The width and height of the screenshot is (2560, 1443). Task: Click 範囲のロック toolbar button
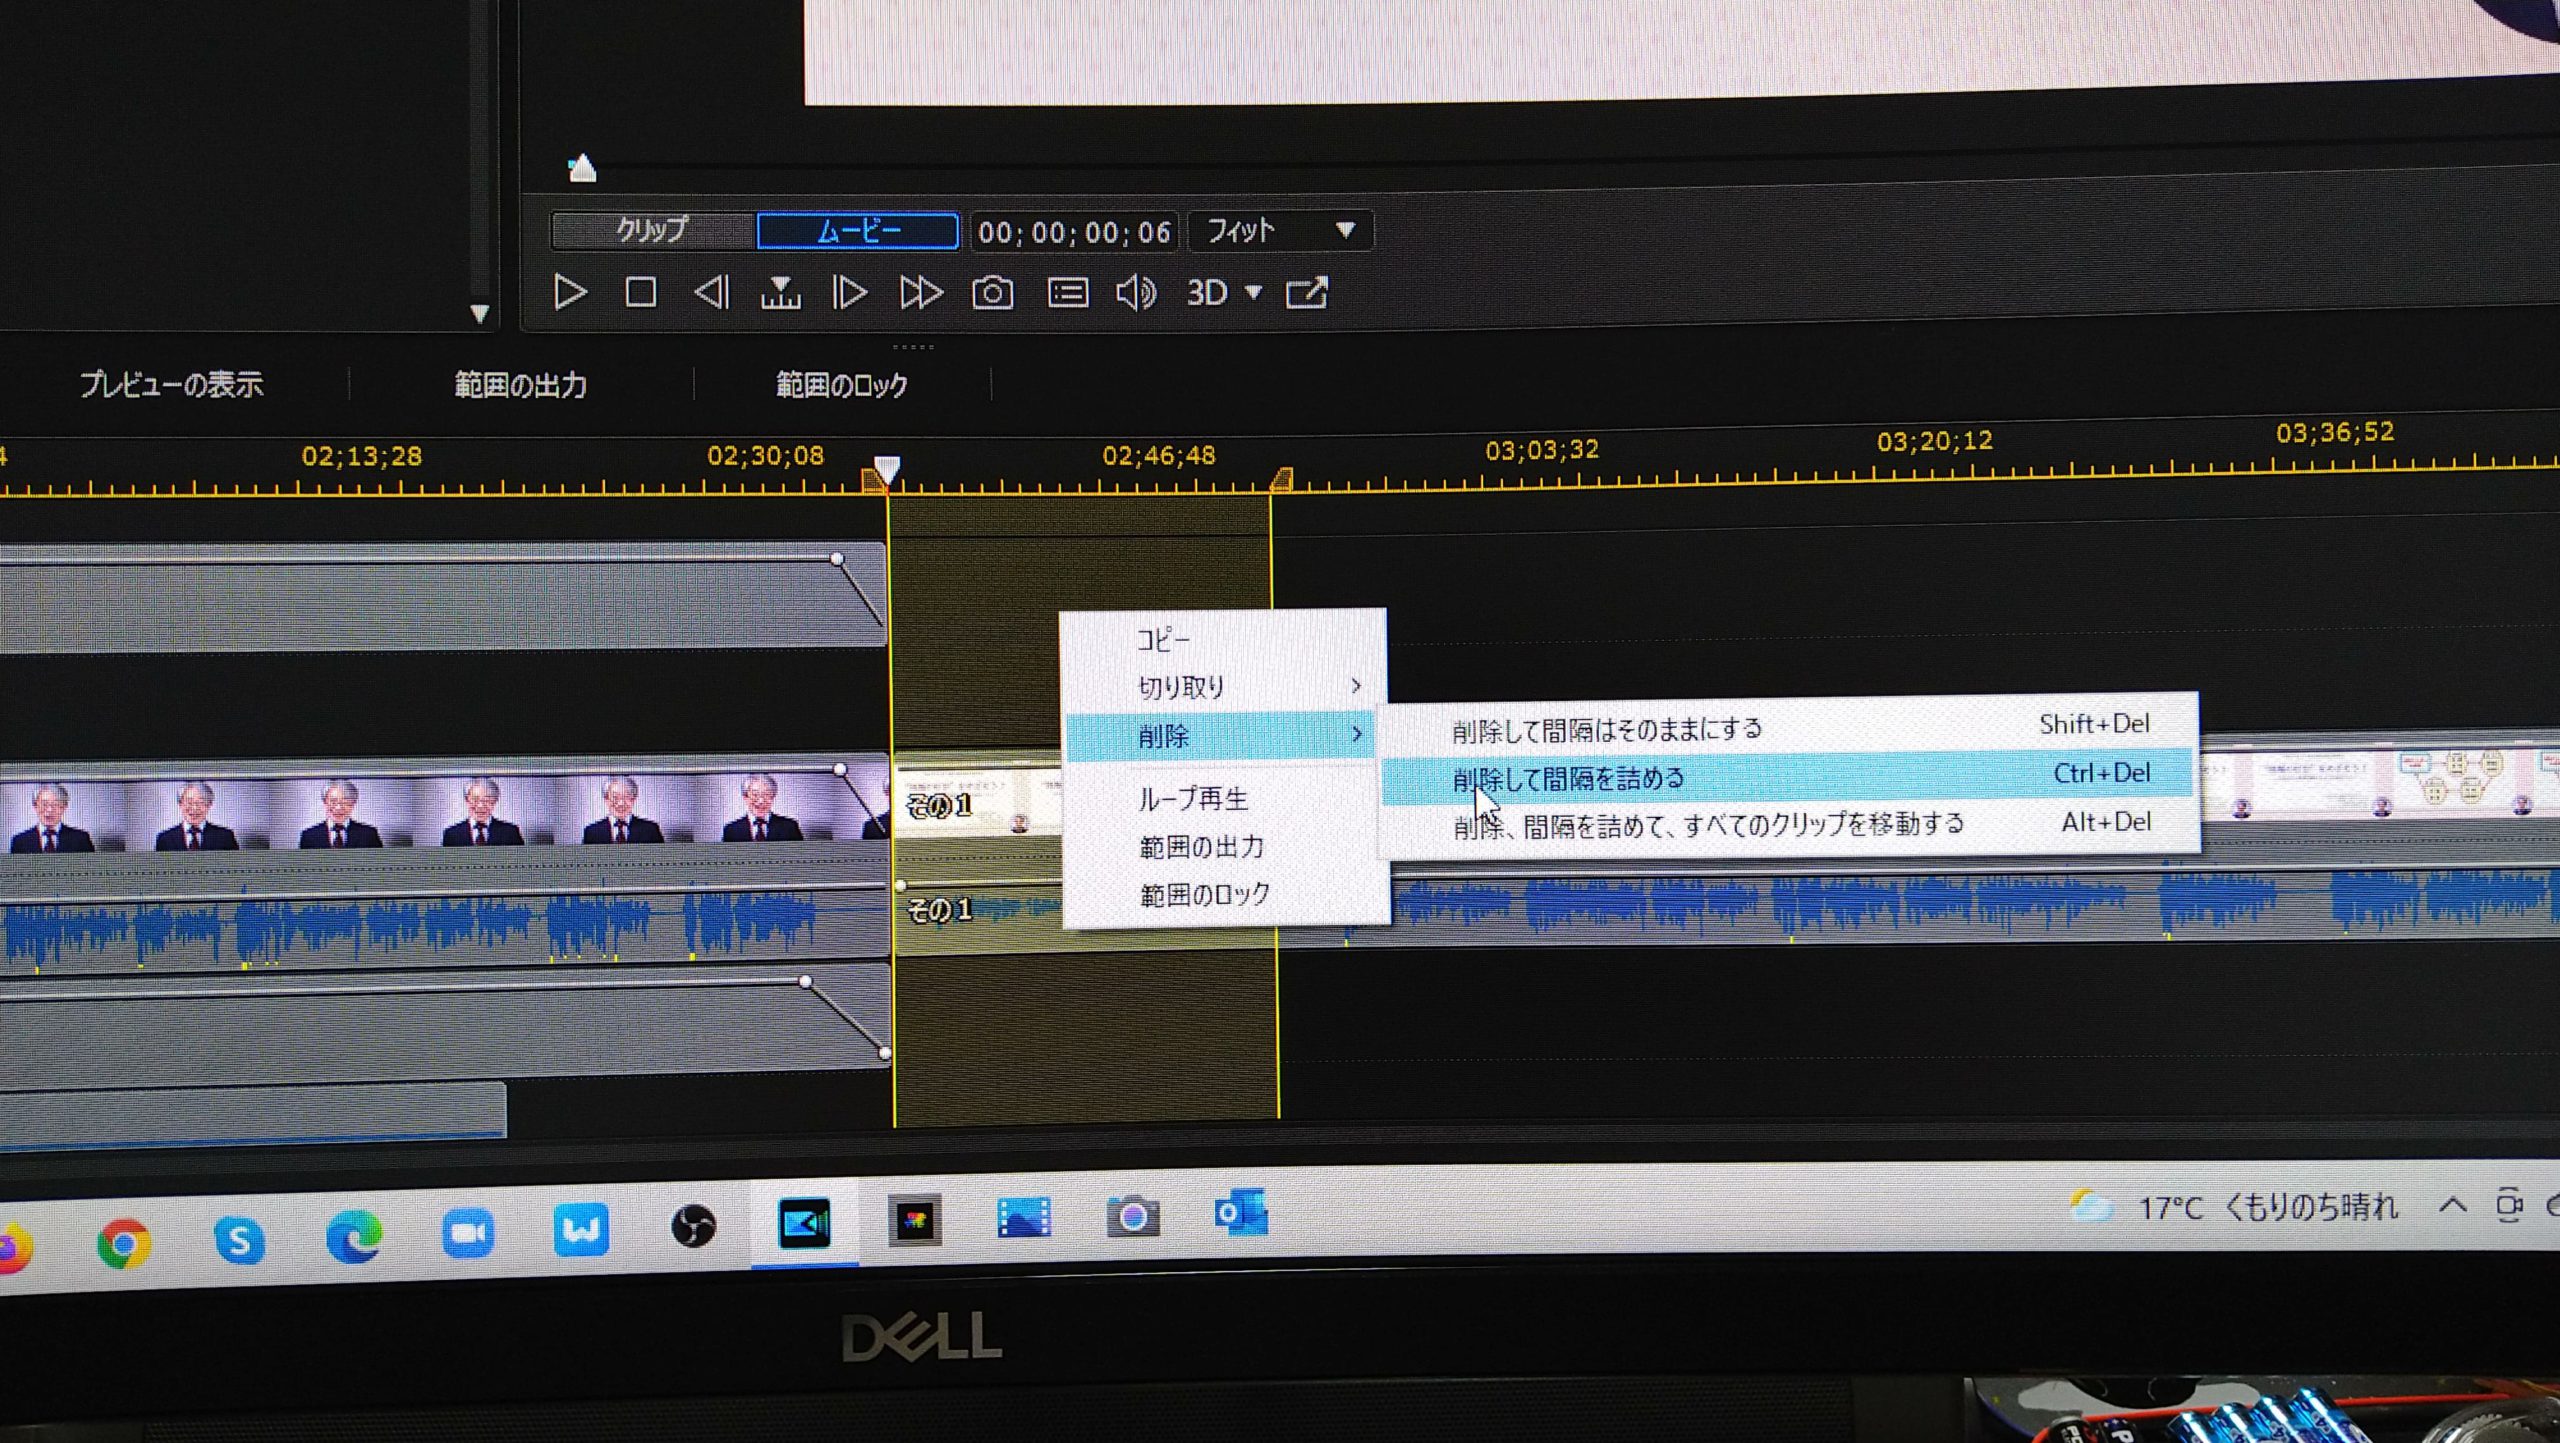[x=842, y=385]
